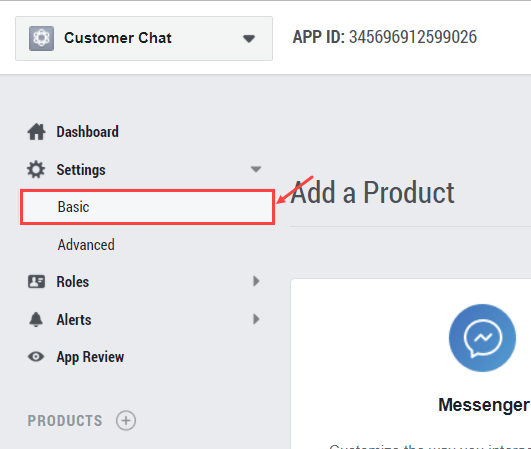Click the Settings gear icon
This screenshot has height=449, width=531.
(36, 170)
